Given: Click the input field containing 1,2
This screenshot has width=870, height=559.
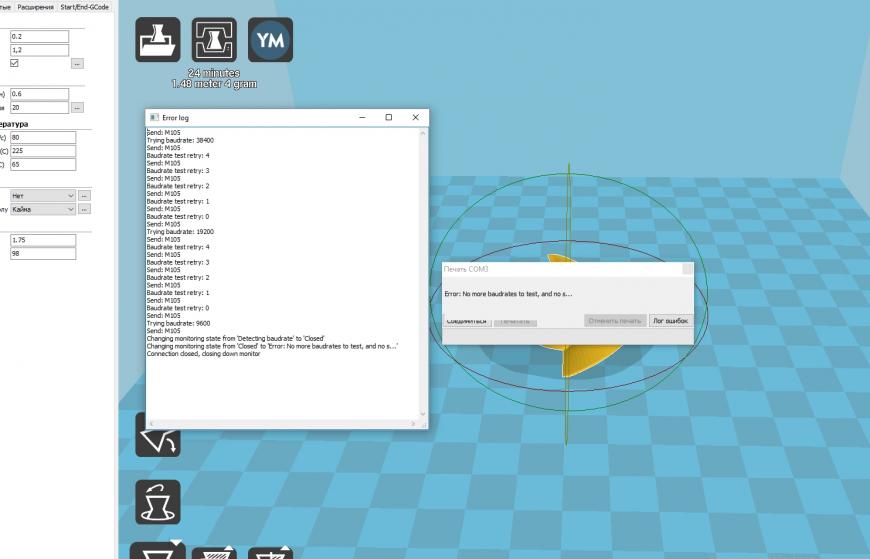Looking at the screenshot, I should pyautogui.click(x=39, y=50).
